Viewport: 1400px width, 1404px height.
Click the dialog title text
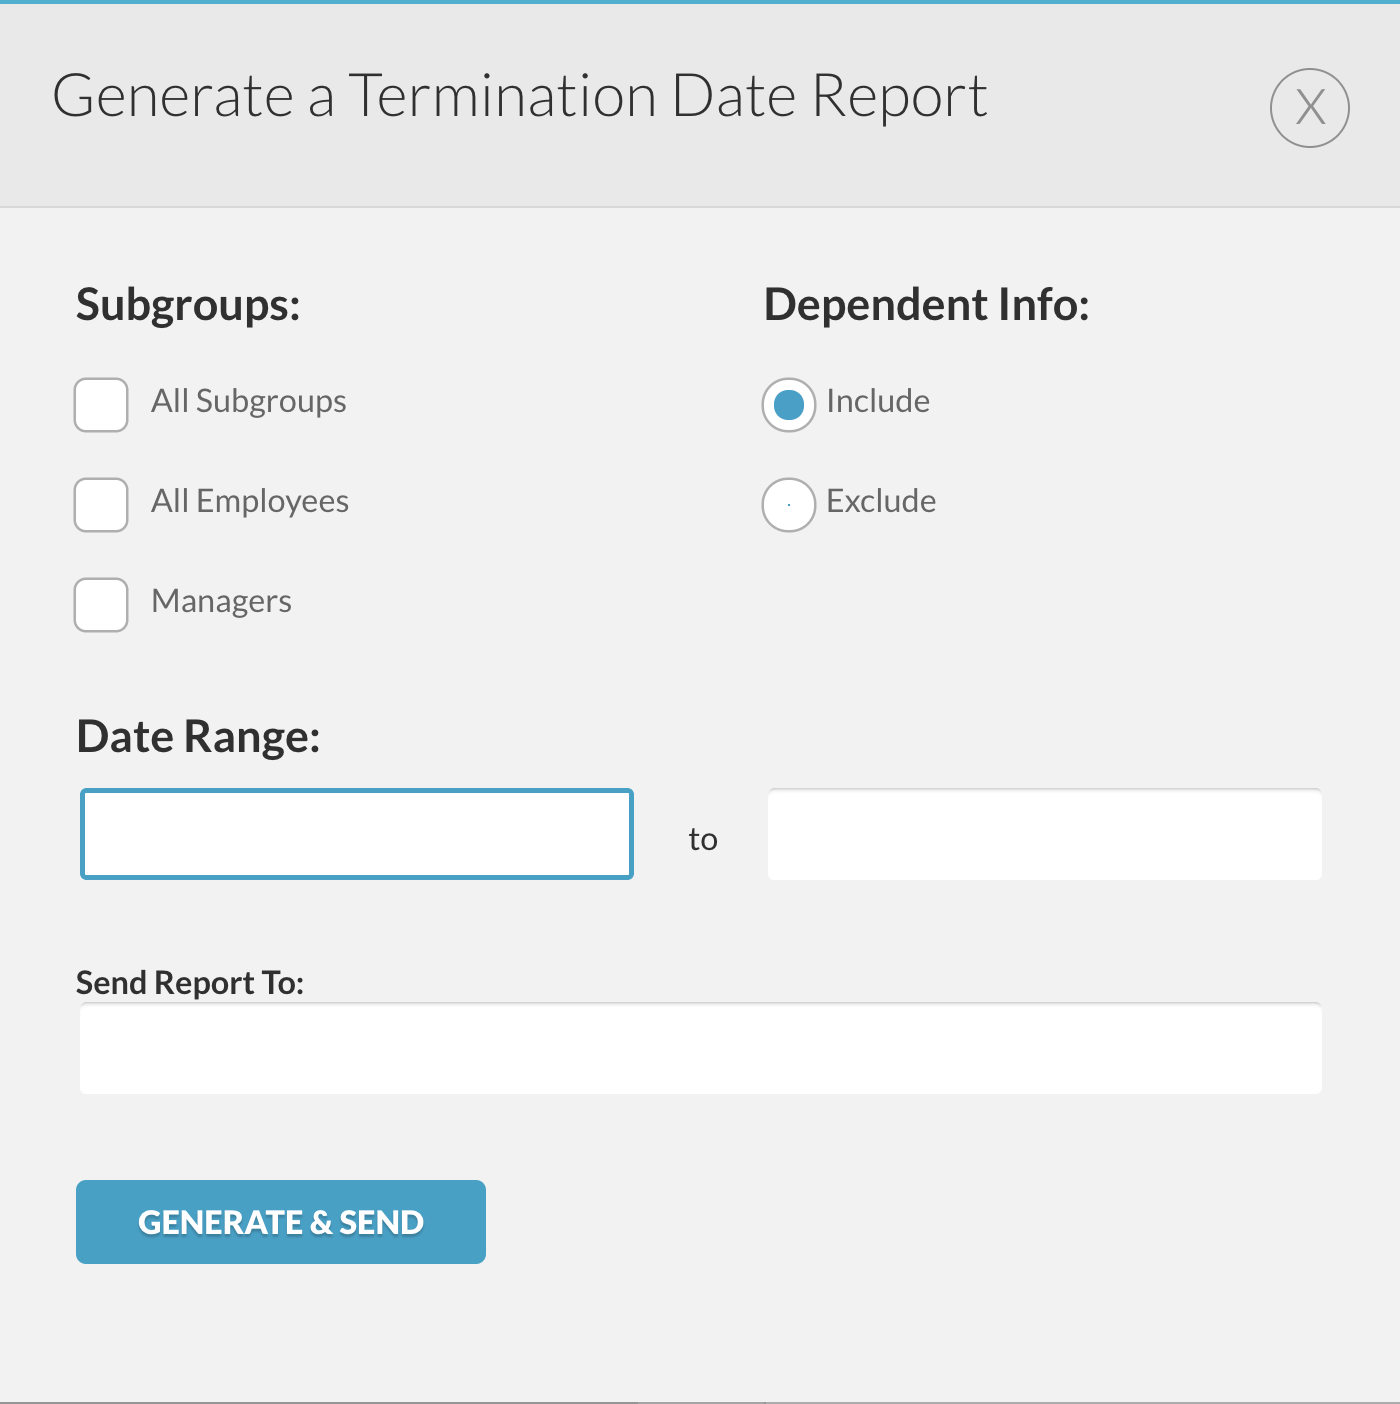(x=520, y=96)
